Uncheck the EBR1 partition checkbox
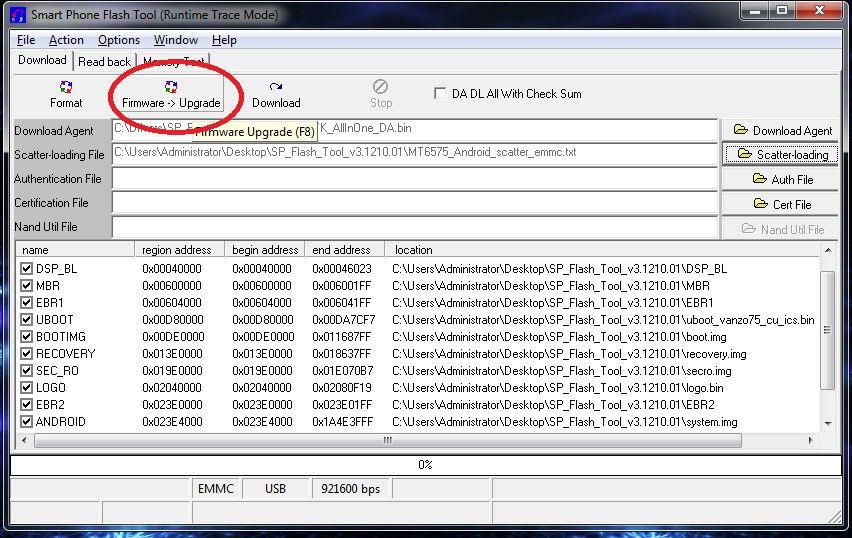The height and width of the screenshot is (538, 852). click(x=26, y=303)
